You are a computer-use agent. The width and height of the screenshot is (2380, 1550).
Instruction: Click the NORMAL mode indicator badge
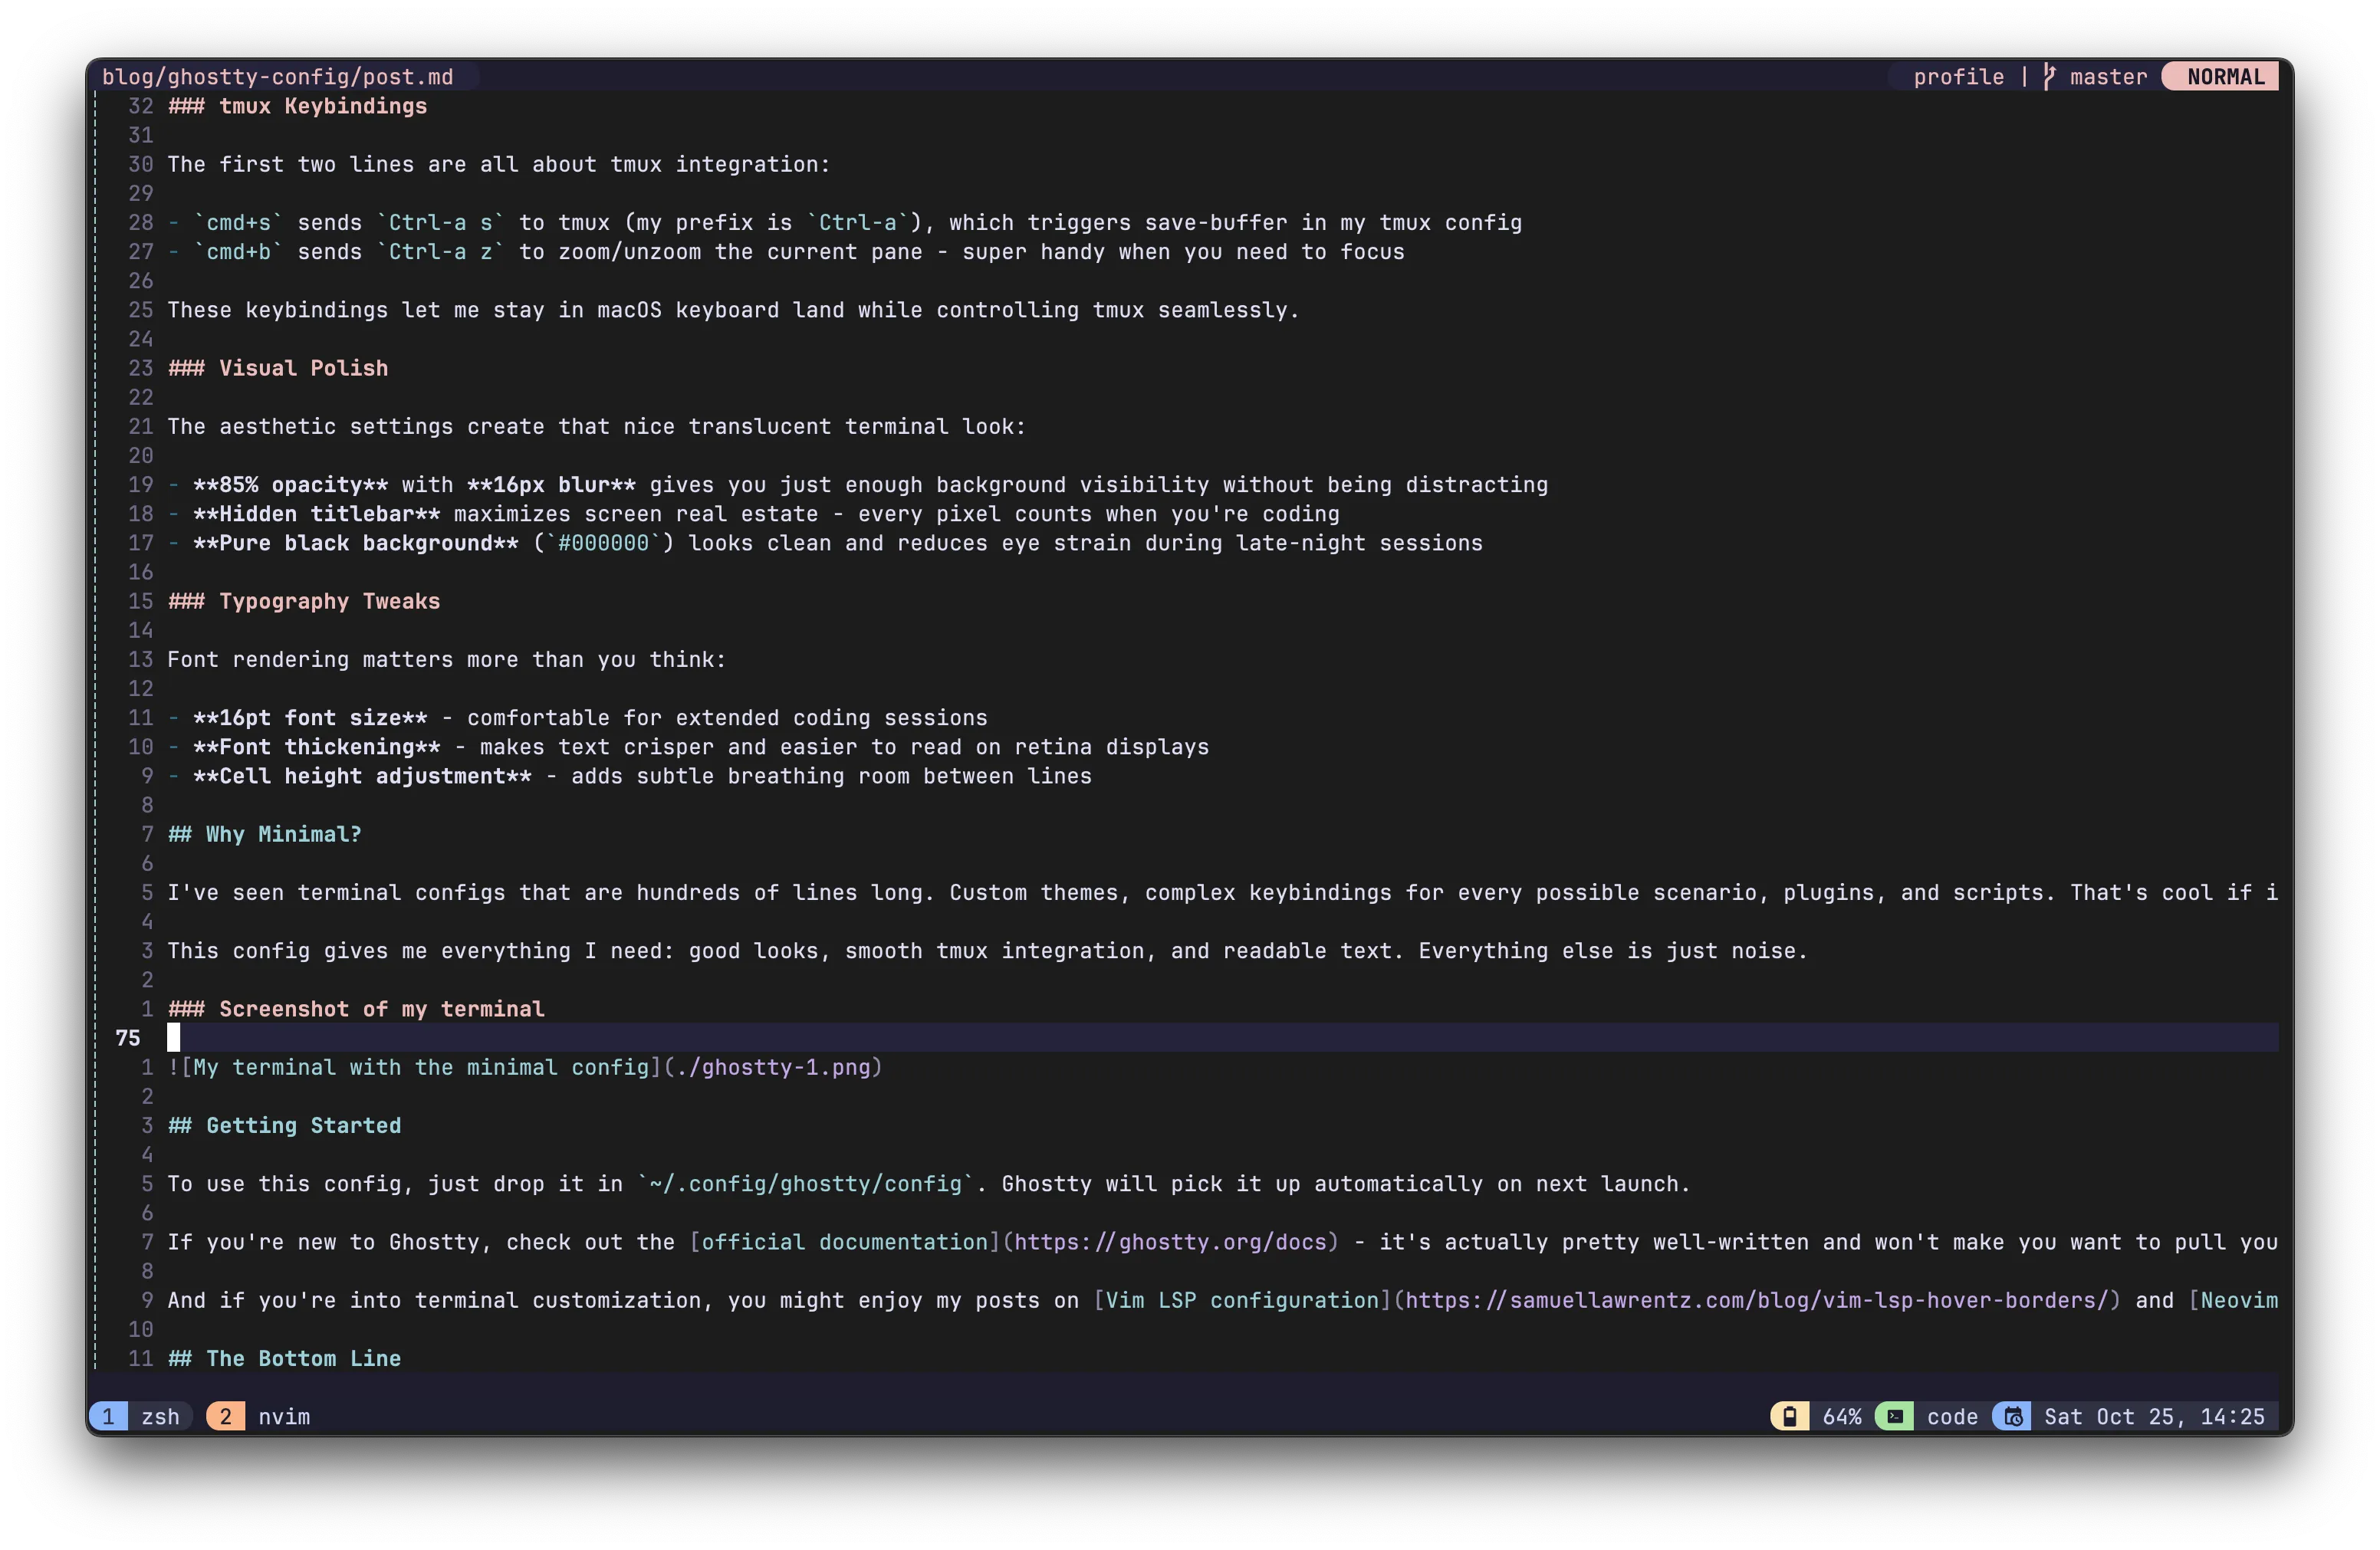pyautogui.click(x=2219, y=76)
